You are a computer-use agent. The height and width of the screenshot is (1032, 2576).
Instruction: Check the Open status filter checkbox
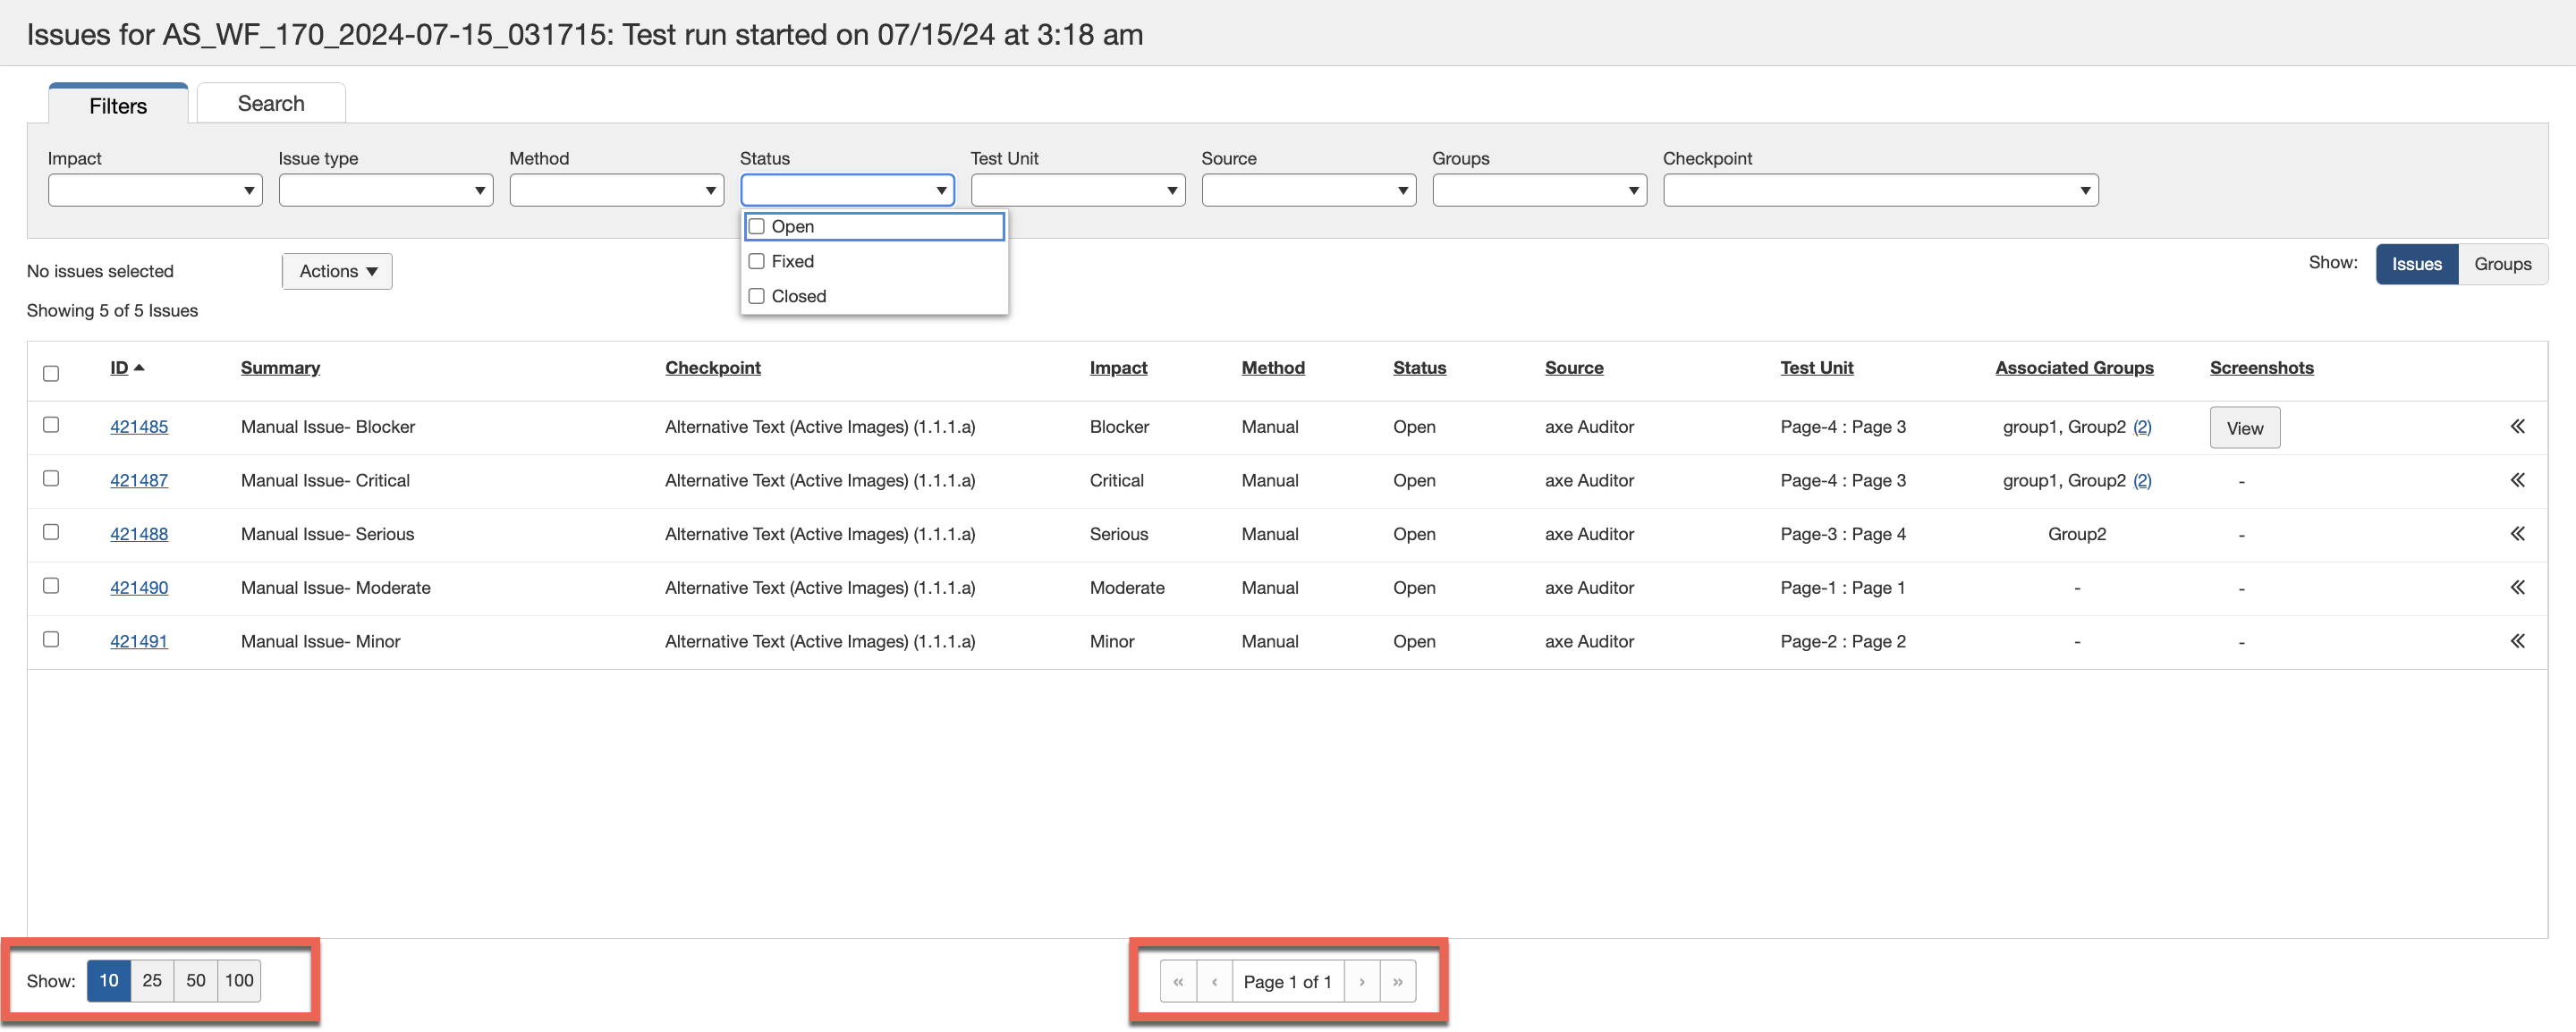click(x=756, y=226)
